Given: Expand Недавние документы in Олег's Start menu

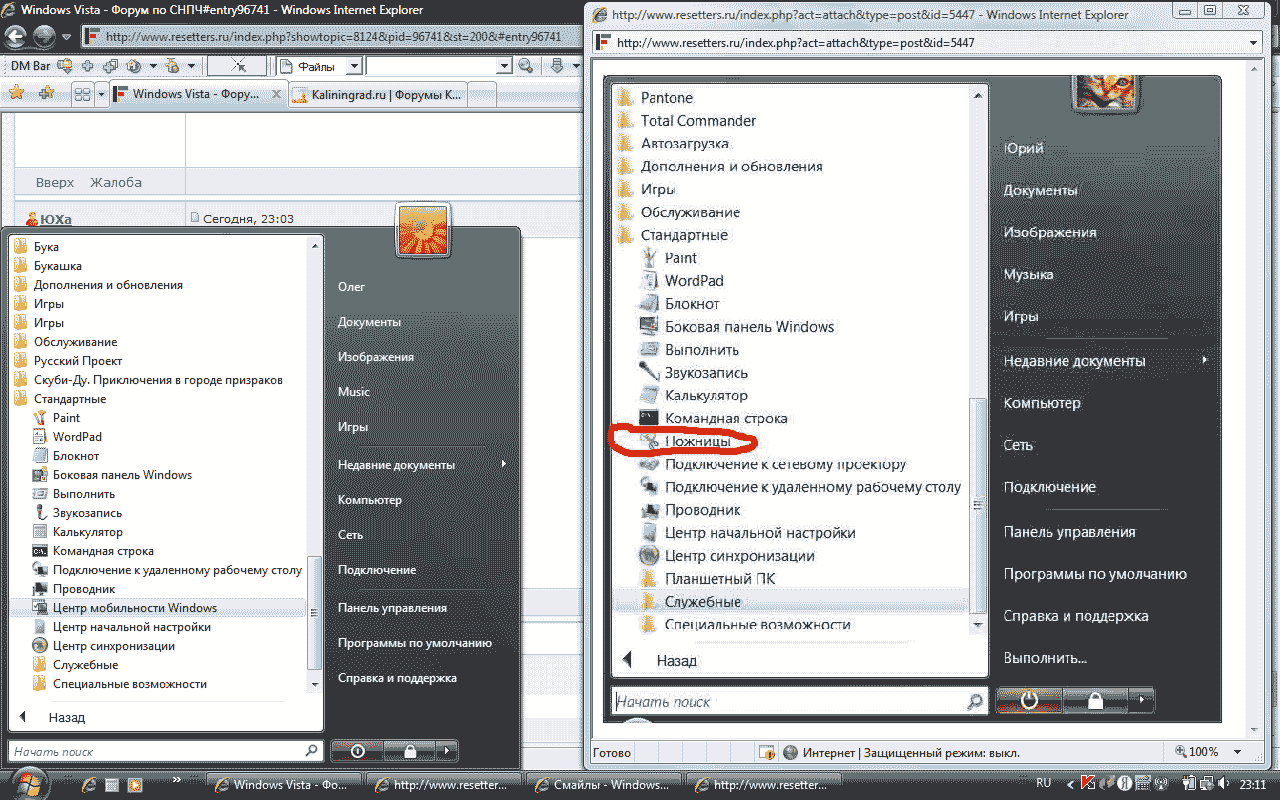Looking at the screenshot, I should pyautogui.click(x=422, y=465).
